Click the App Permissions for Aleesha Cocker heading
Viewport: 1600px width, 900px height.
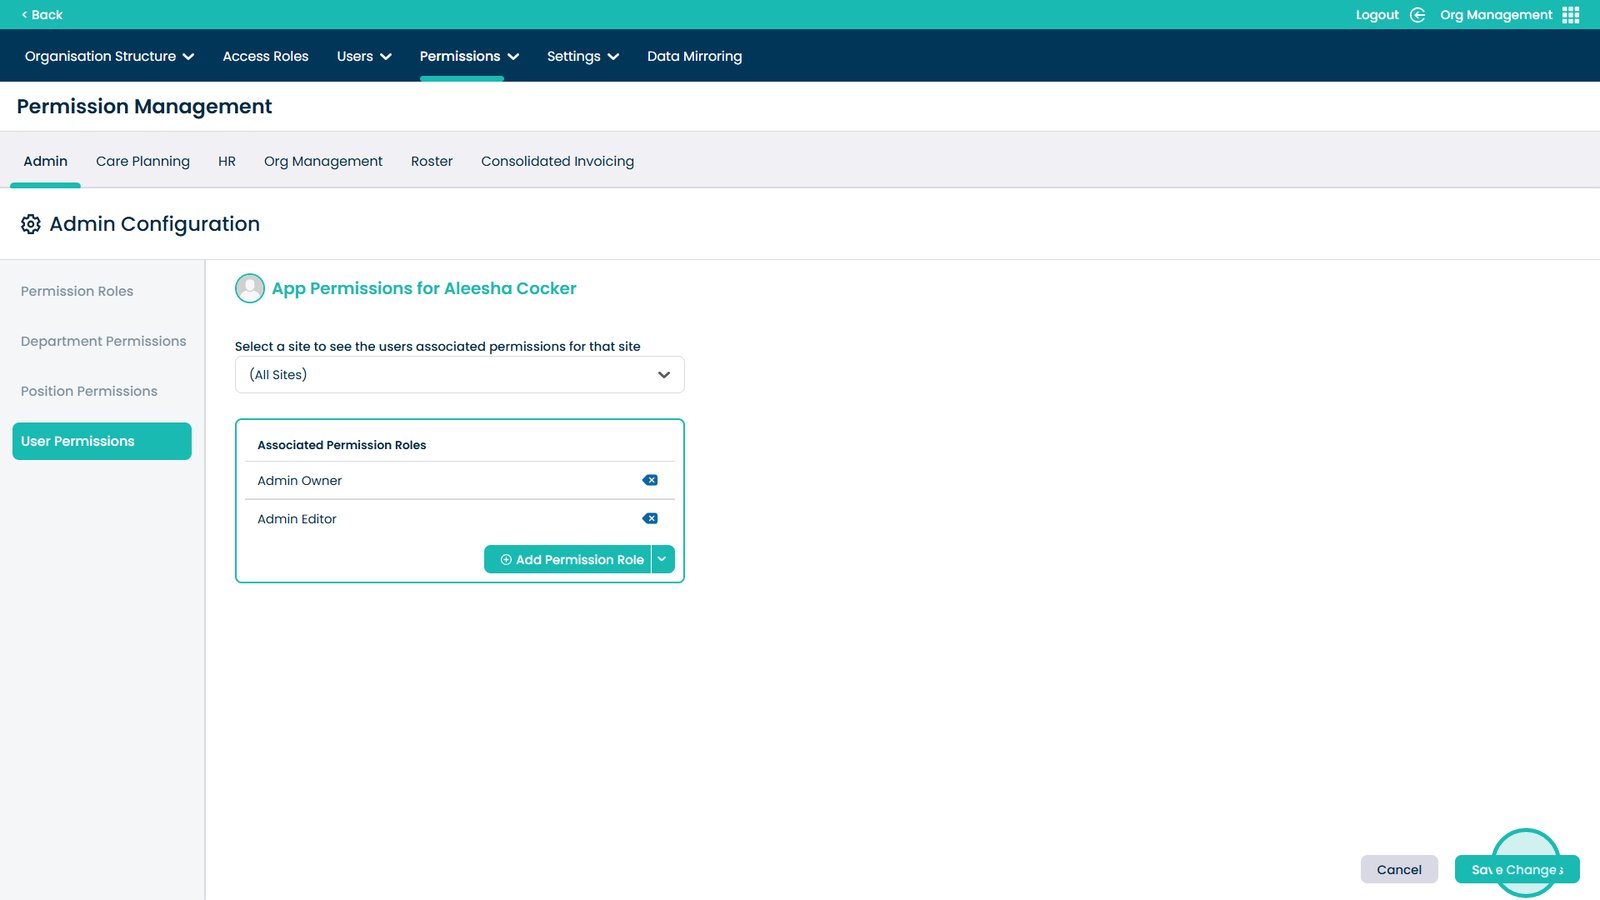424,288
